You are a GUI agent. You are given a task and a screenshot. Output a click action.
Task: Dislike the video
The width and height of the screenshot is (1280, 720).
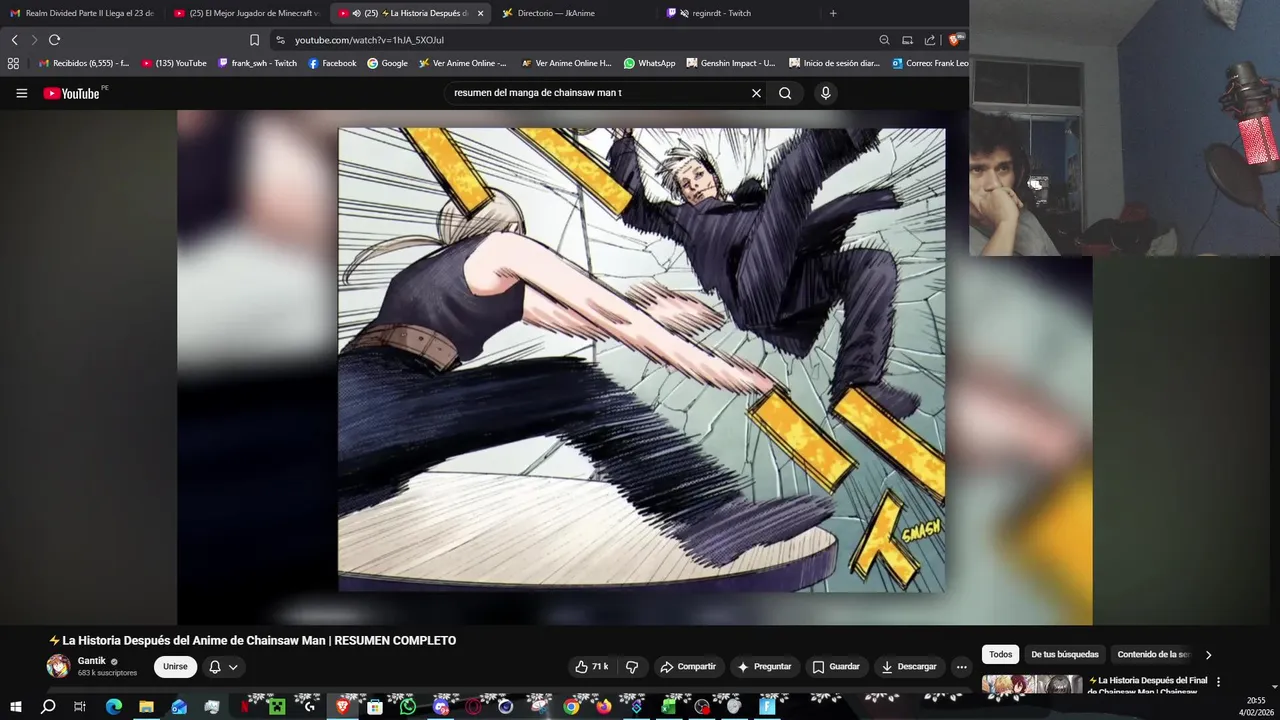(x=632, y=667)
